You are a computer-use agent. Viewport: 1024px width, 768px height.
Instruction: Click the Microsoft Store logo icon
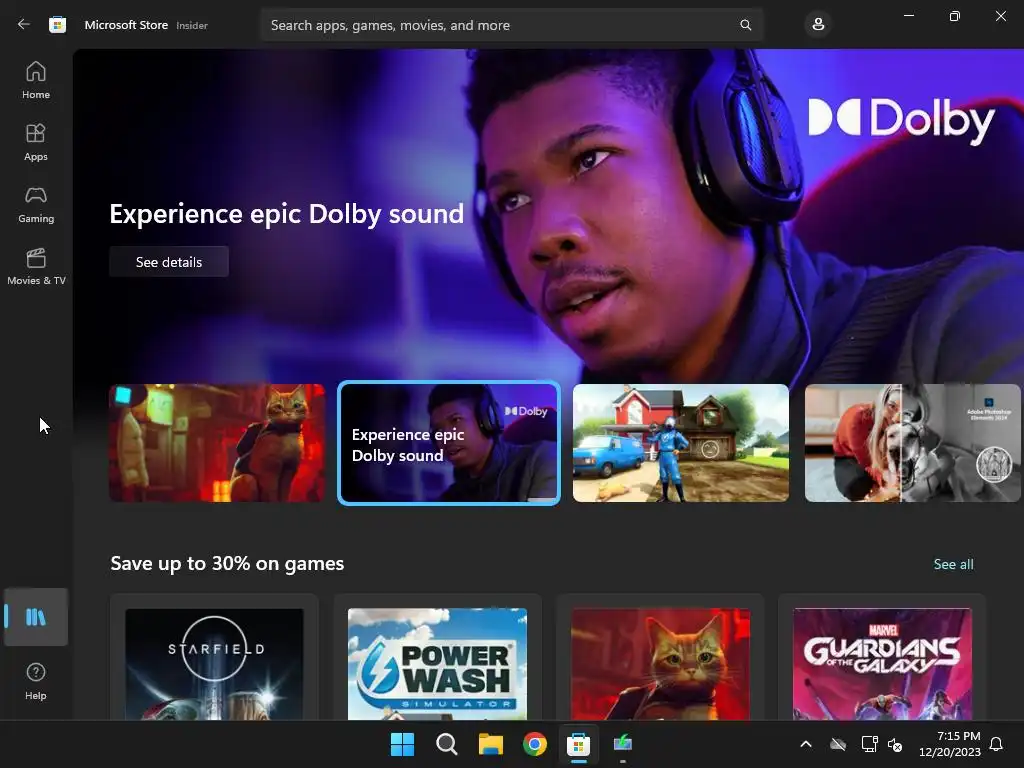coord(57,25)
